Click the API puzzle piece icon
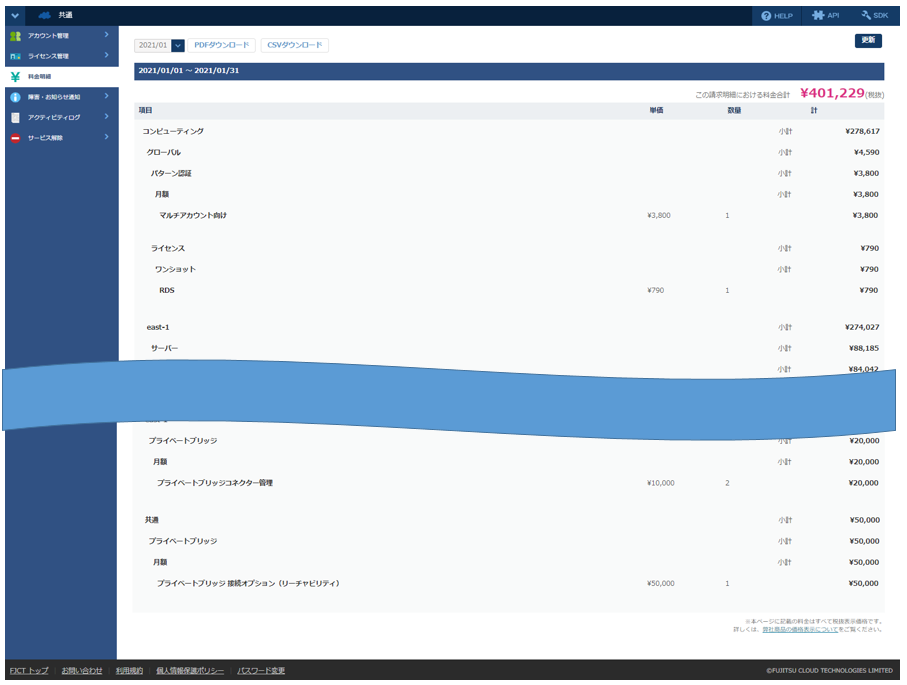 pyautogui.click(x=818, y=16)
